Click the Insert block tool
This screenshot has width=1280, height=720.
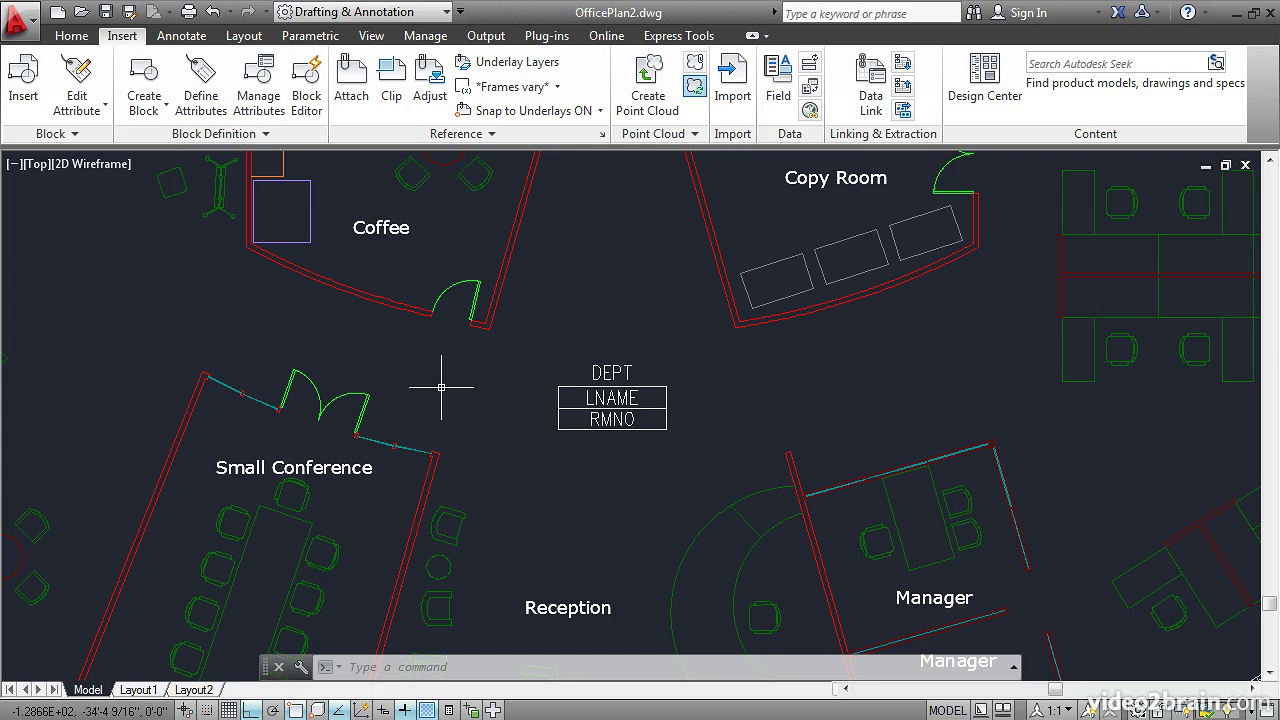tap(23, 80)
